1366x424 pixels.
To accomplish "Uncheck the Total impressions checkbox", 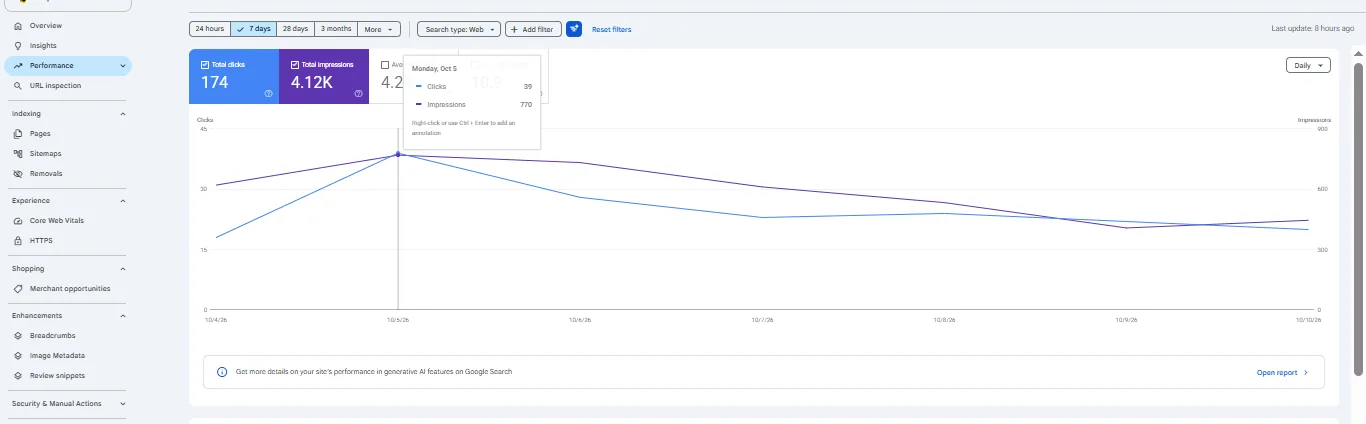I will coord(295,65).
